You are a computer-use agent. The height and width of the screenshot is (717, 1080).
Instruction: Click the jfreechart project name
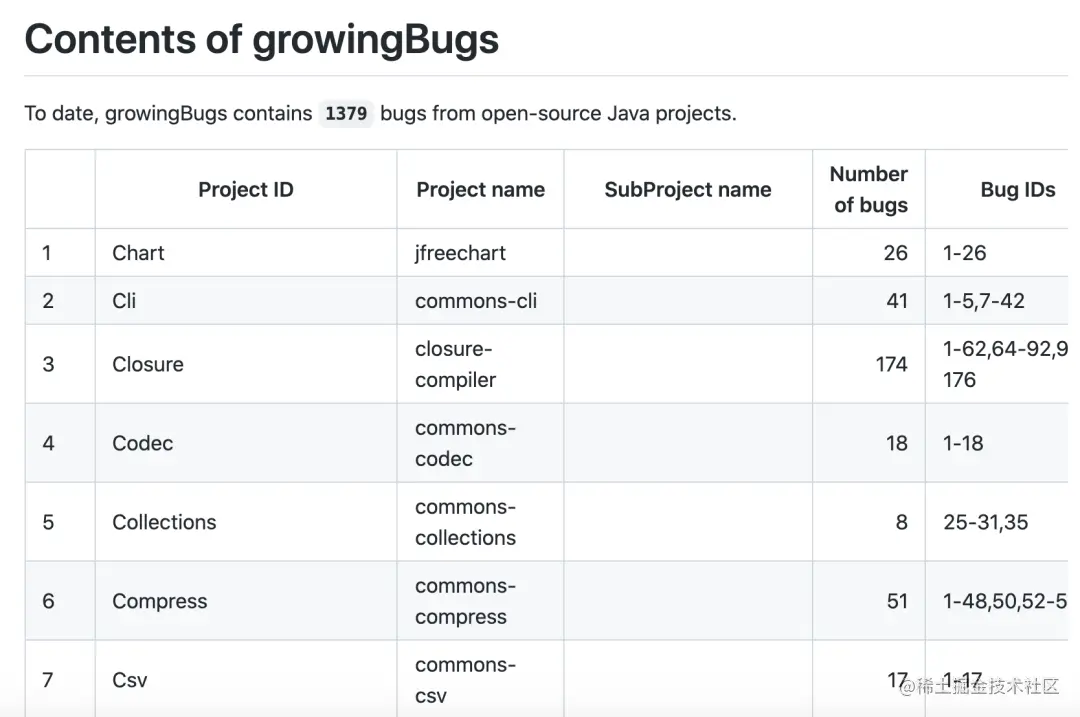(x=460, y=253)
